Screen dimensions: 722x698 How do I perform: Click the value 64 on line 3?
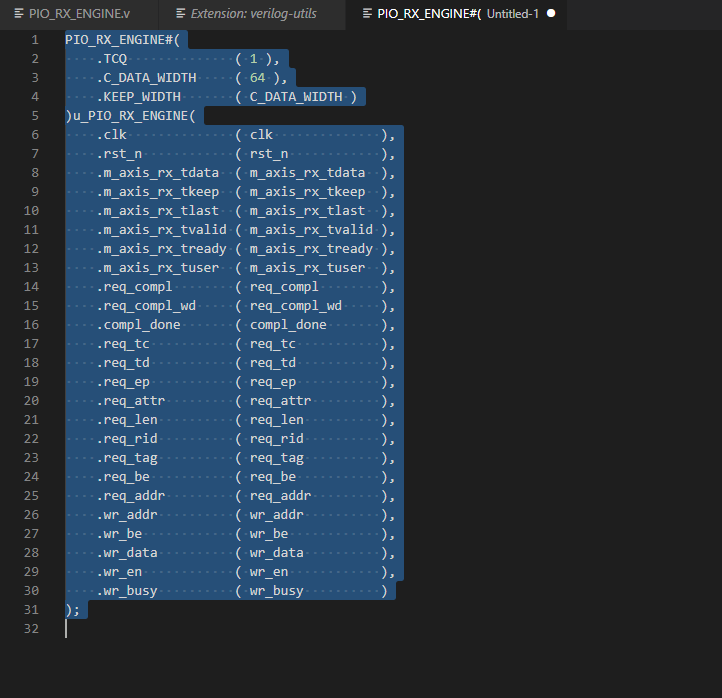coord(257,78)
